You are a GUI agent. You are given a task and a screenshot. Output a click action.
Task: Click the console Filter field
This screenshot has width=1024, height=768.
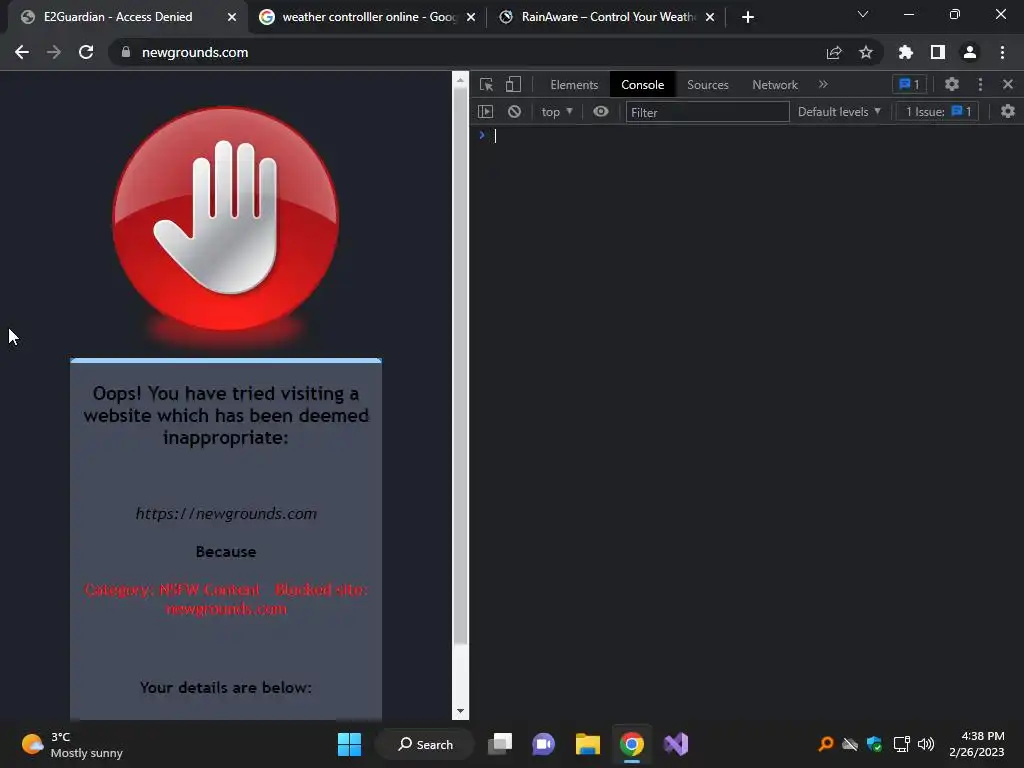pyautogui.click(x=707, y=112)
